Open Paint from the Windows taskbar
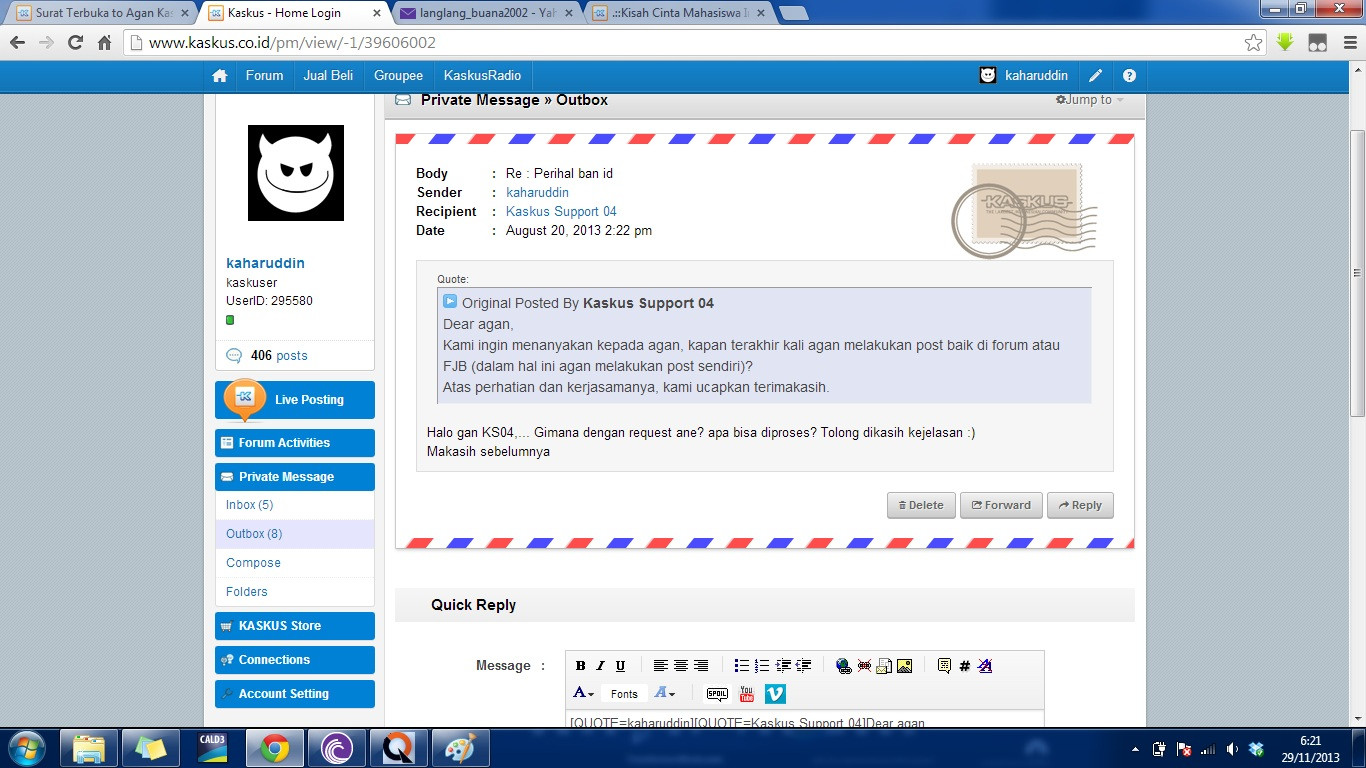 click(461, 748)
